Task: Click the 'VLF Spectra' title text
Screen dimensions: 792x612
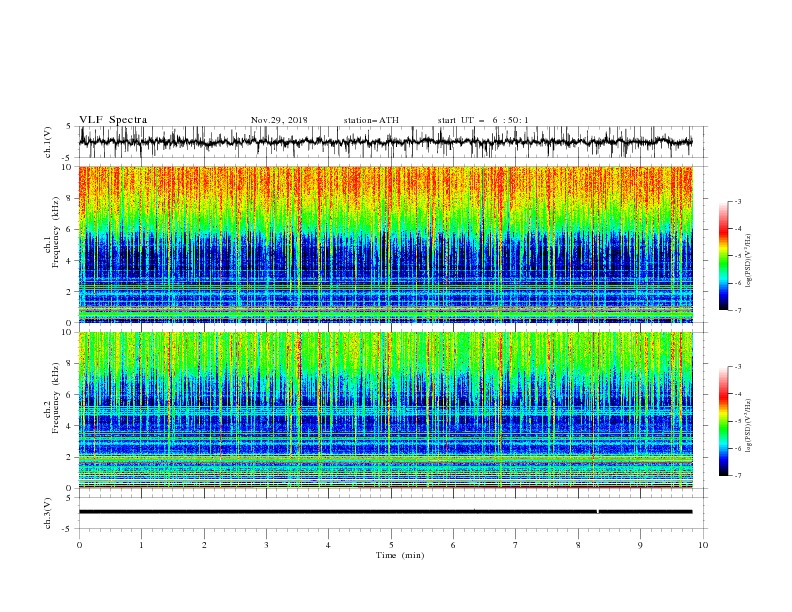Action: [x=113, y=120]
